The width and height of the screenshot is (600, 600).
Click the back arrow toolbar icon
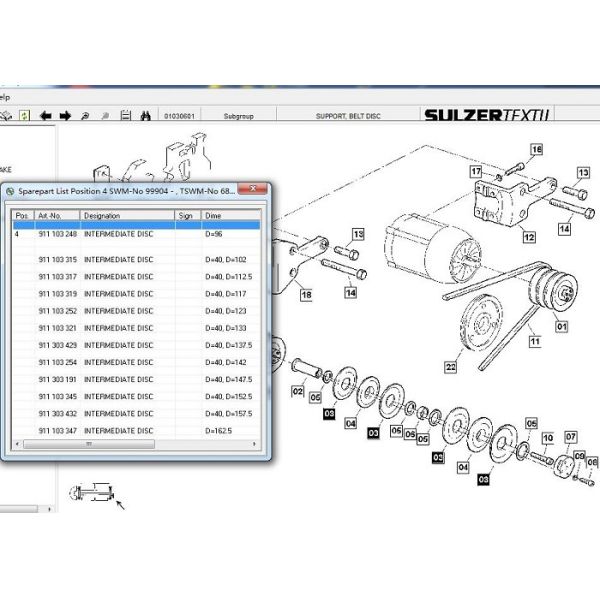pyautogui.click(x=45, y=116)
